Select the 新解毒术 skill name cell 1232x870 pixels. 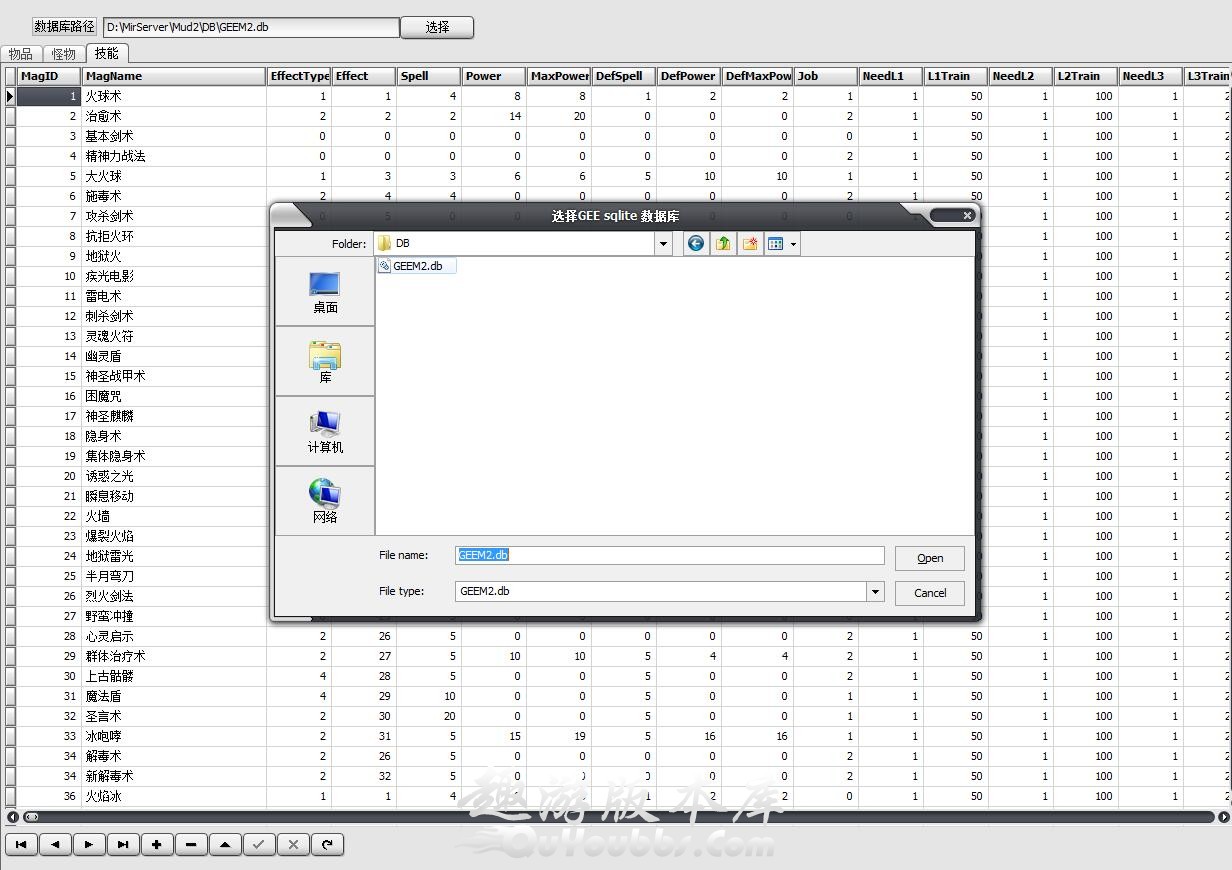[174, 776]
